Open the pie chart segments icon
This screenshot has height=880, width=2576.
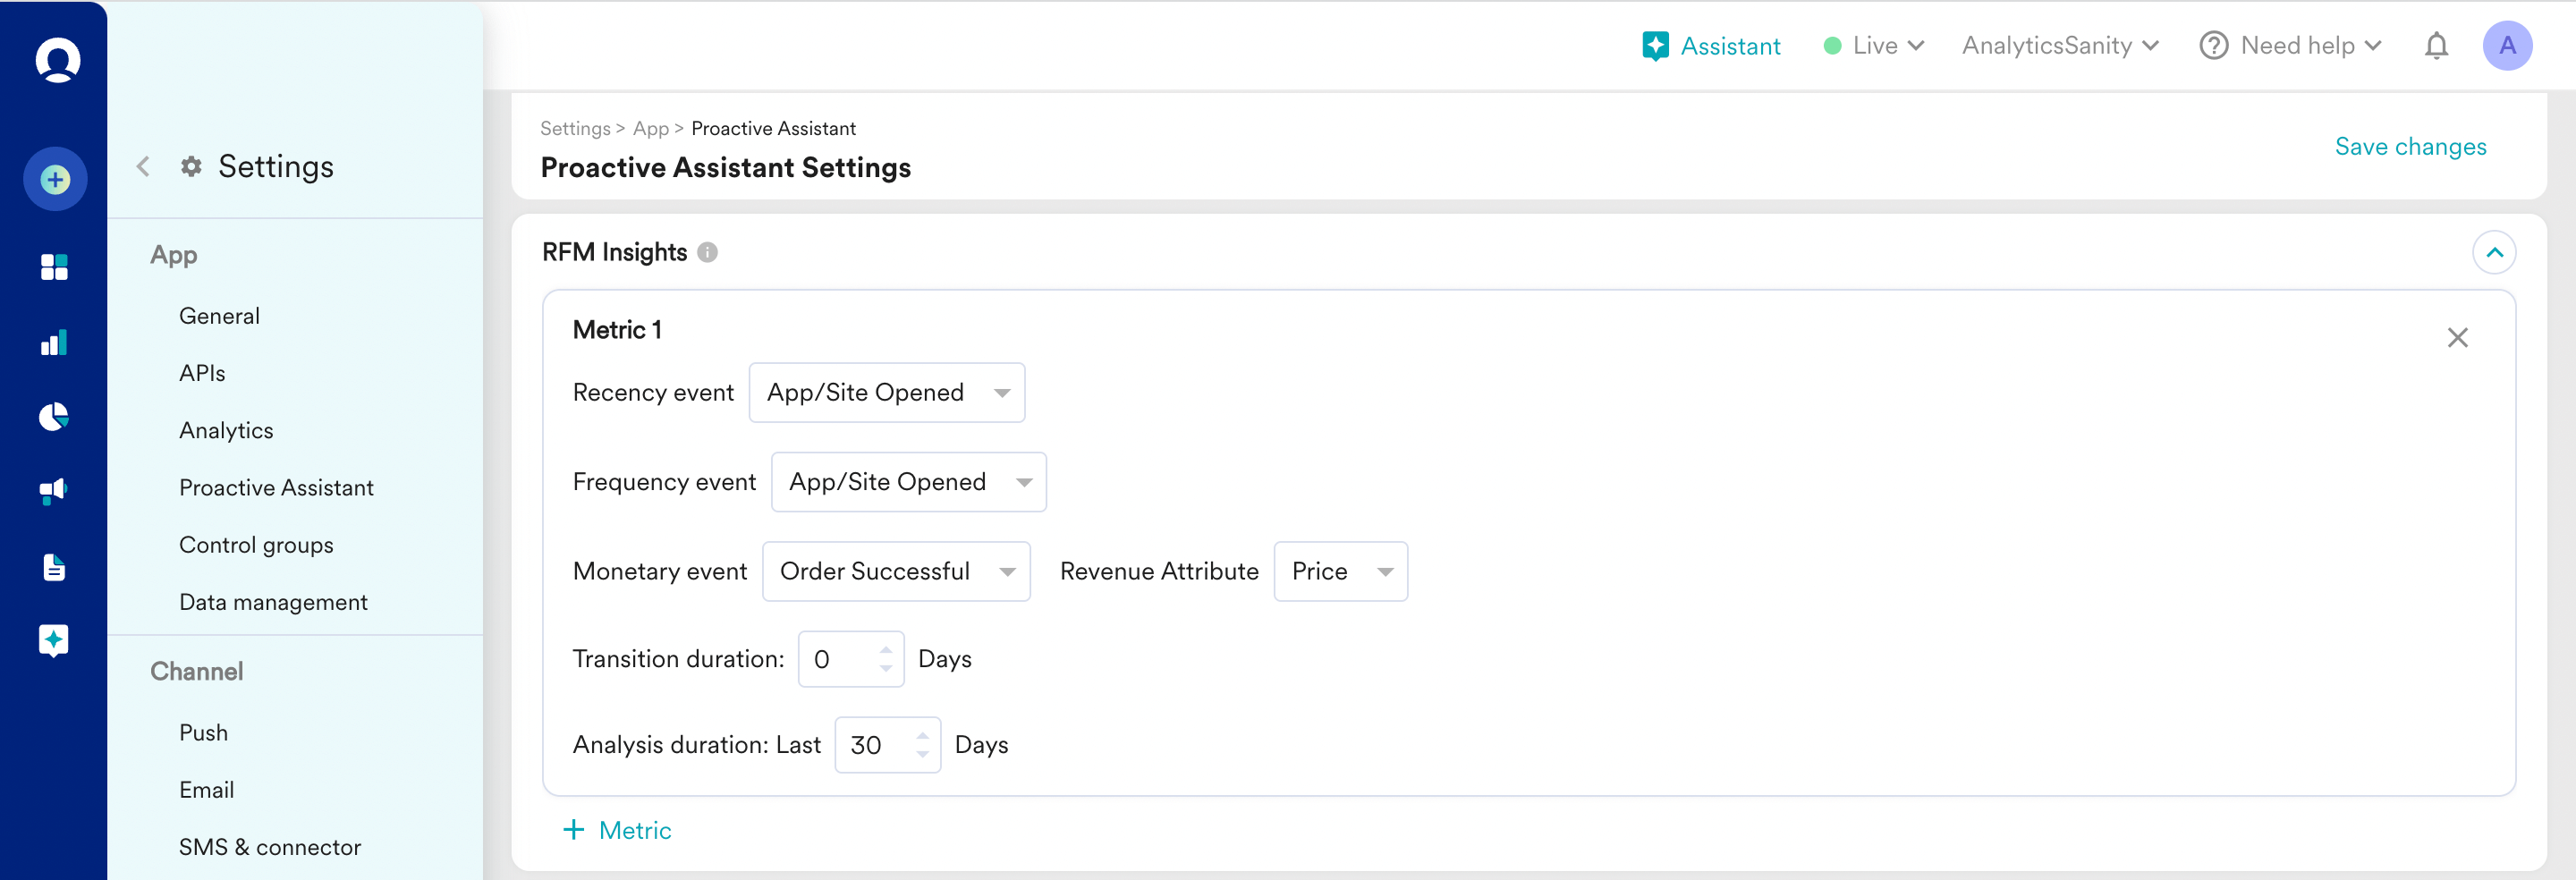(x=54, y=417)
